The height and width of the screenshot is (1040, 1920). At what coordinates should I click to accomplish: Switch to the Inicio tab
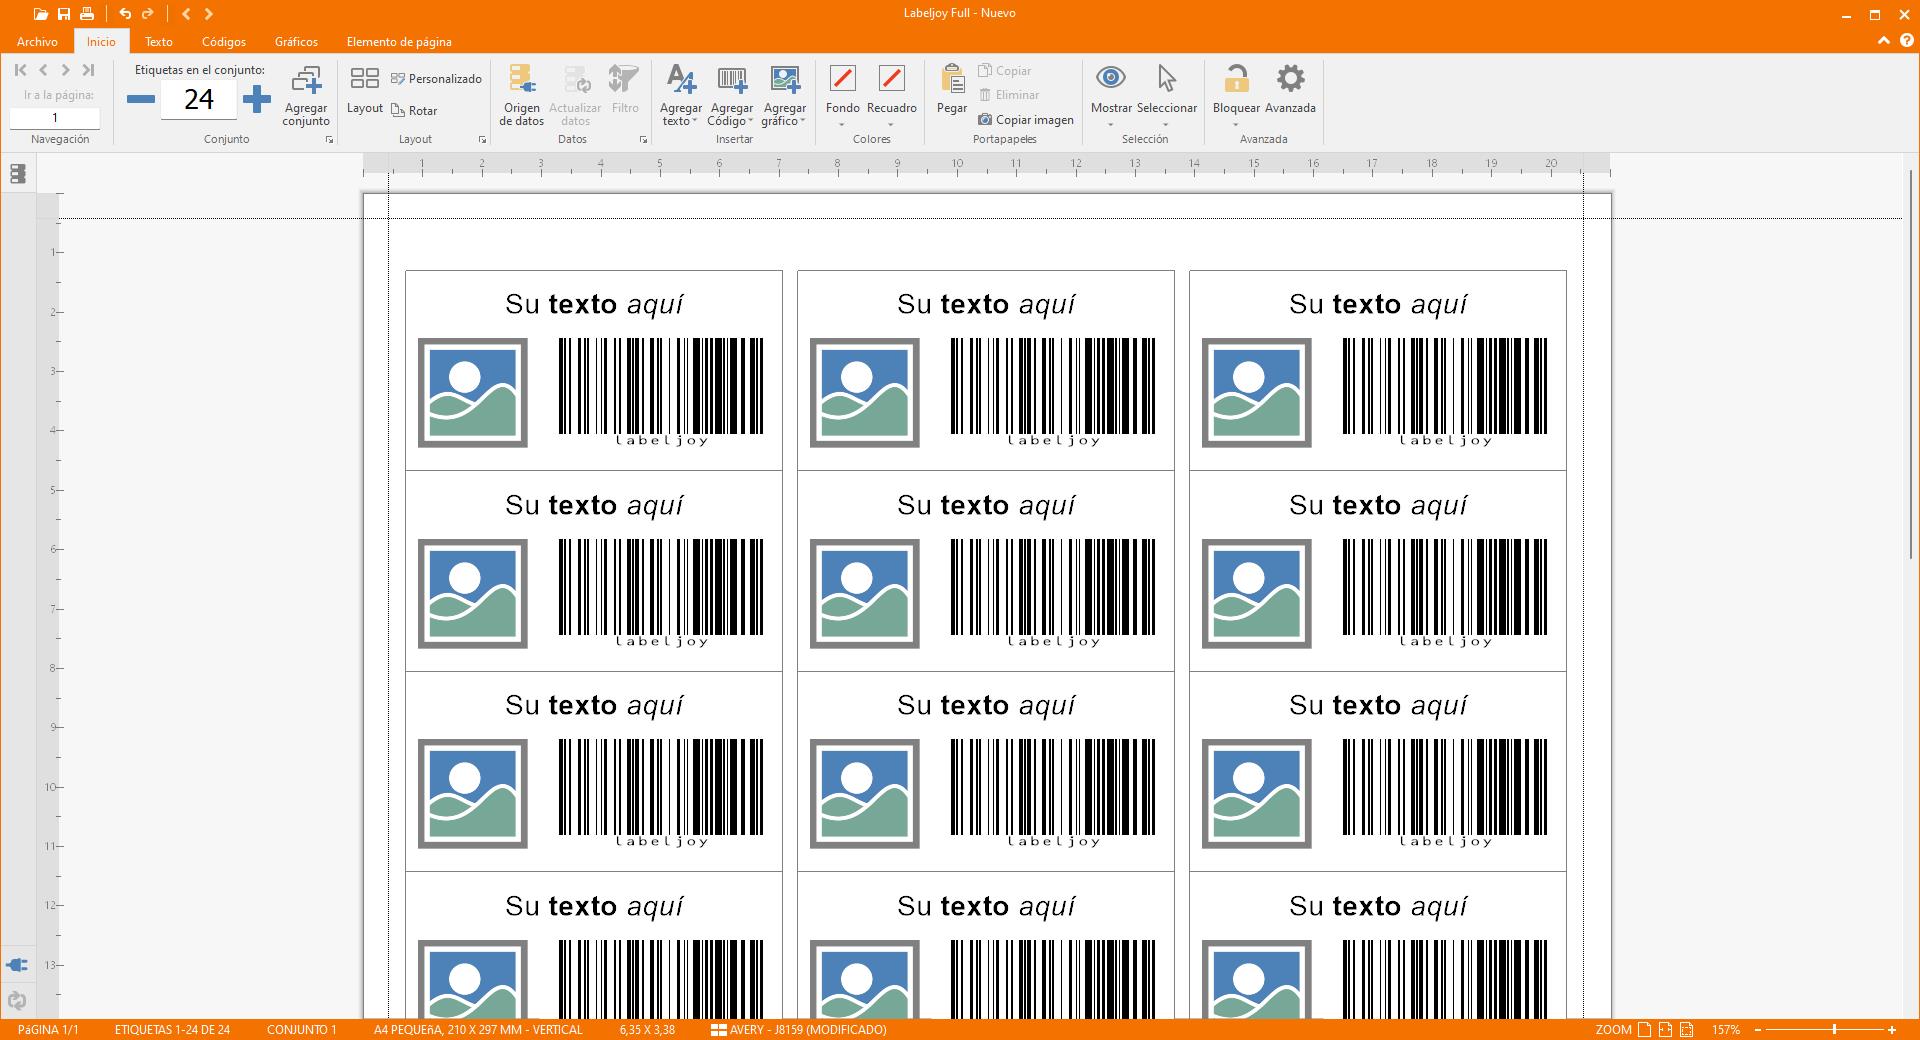[101, 42]
